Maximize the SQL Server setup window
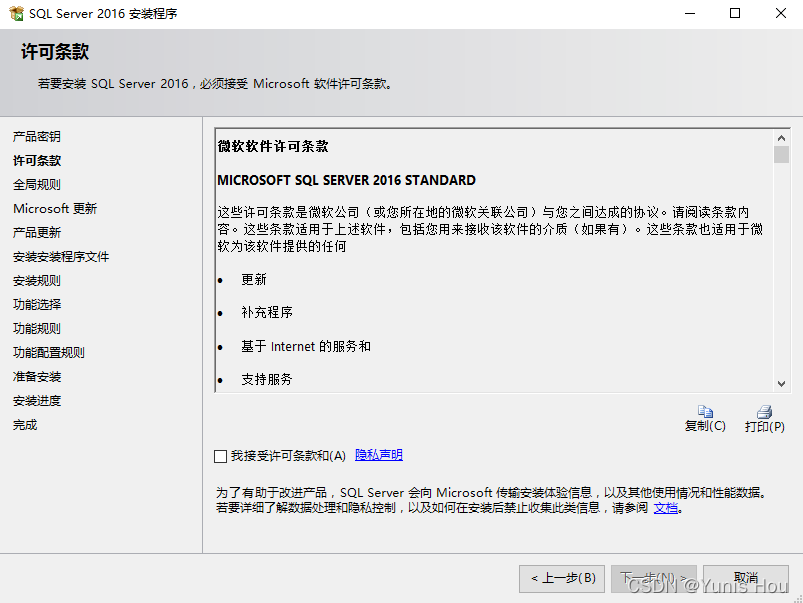The image size is (803, 603). (735, 13)
